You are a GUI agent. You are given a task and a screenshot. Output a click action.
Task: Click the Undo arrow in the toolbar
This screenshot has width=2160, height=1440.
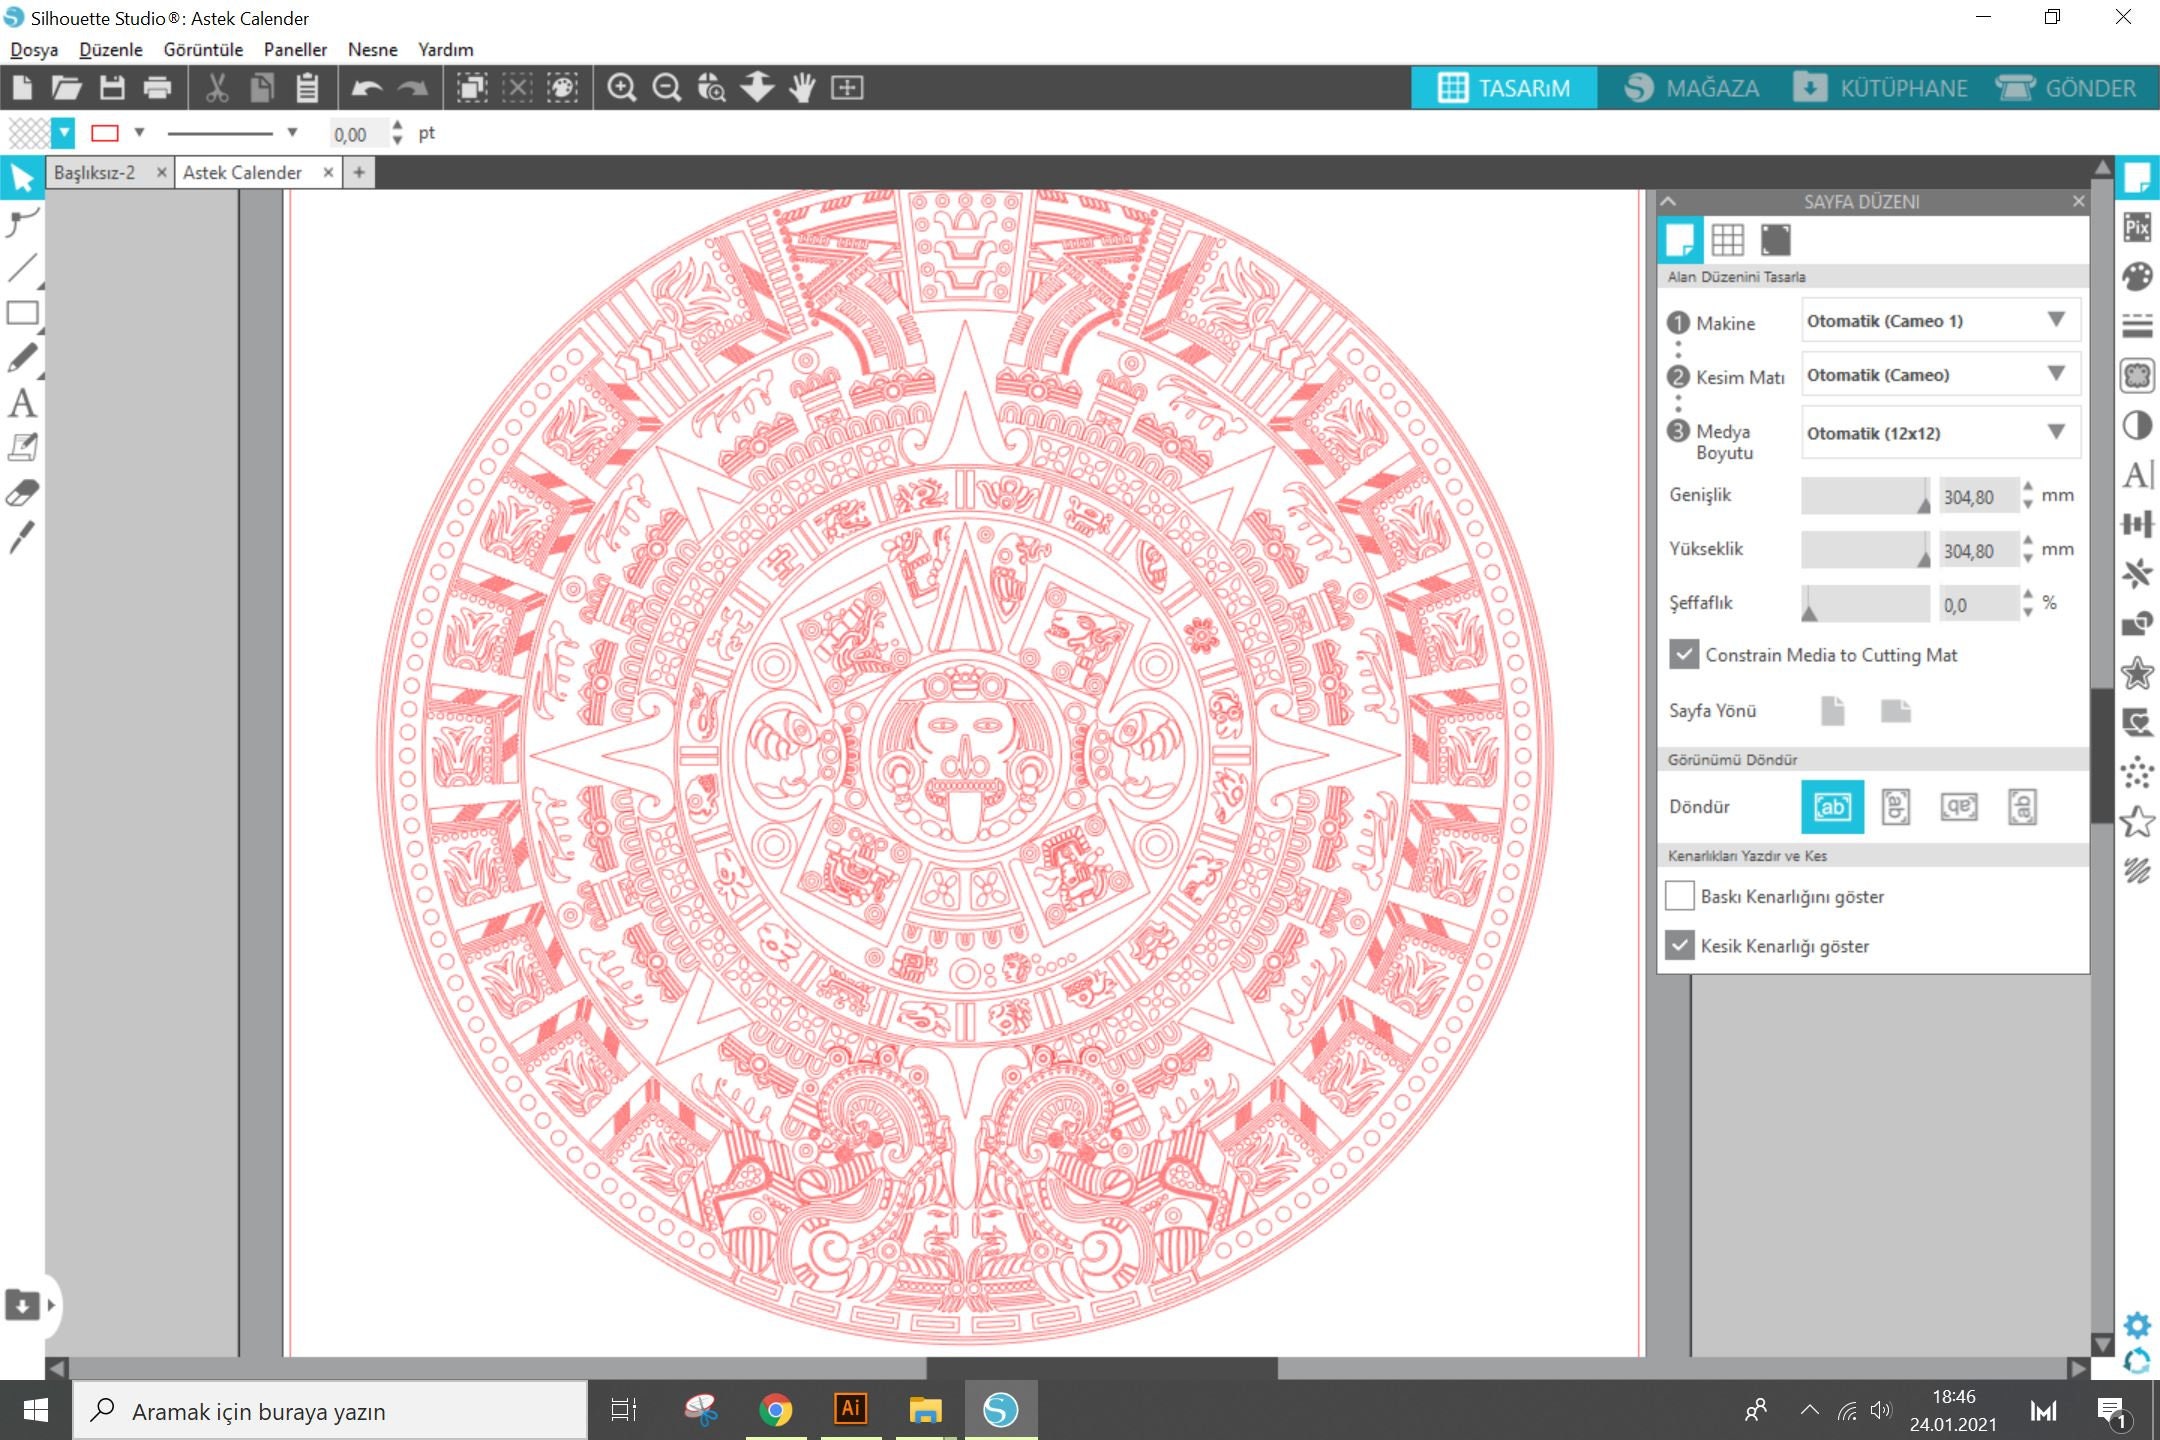pos(366,87)
